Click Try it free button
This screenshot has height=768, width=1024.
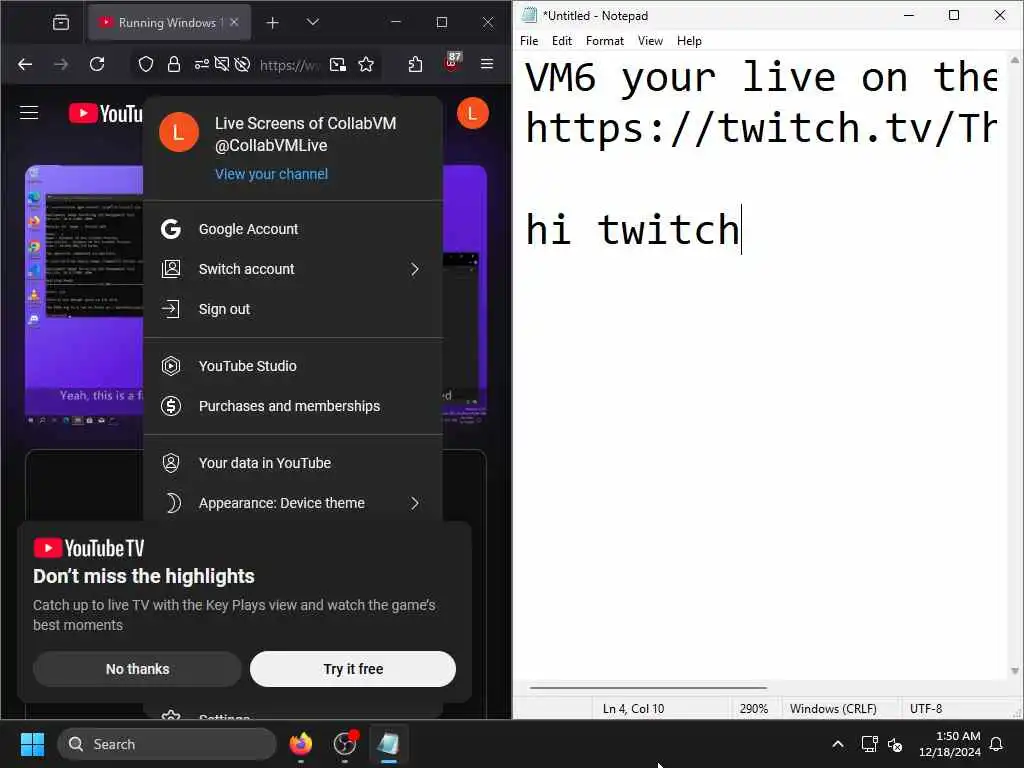pos(353,669)
